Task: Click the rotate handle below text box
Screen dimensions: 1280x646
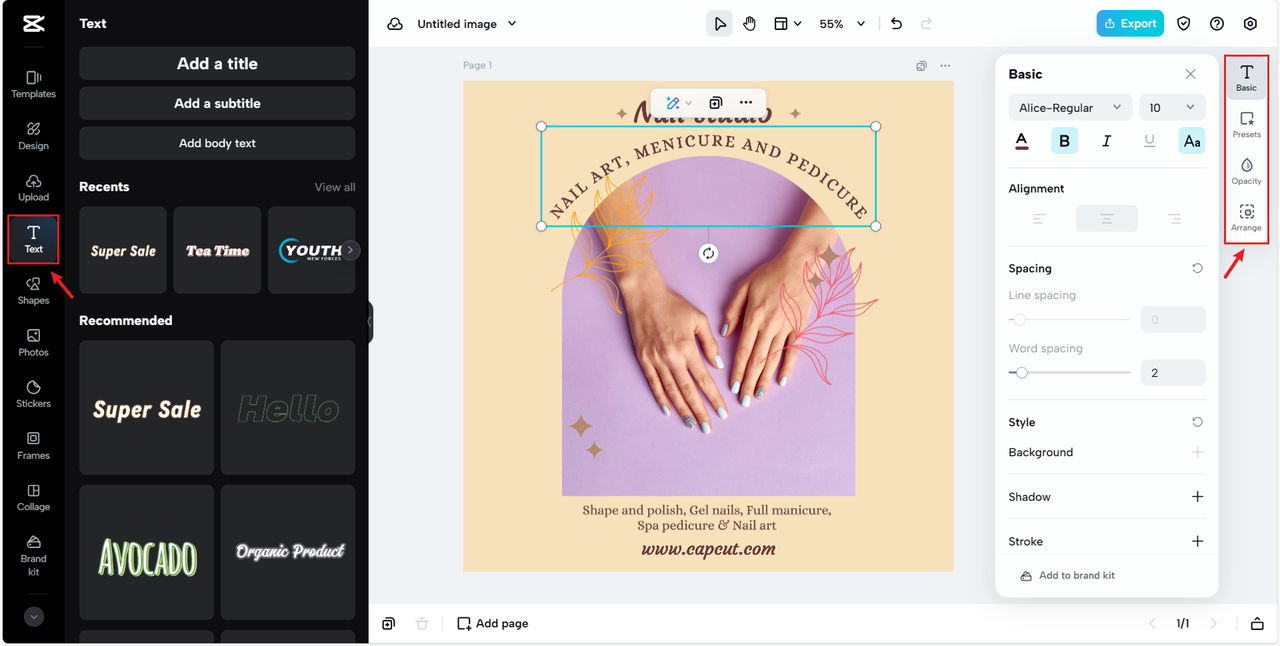Action: [708, 253]
